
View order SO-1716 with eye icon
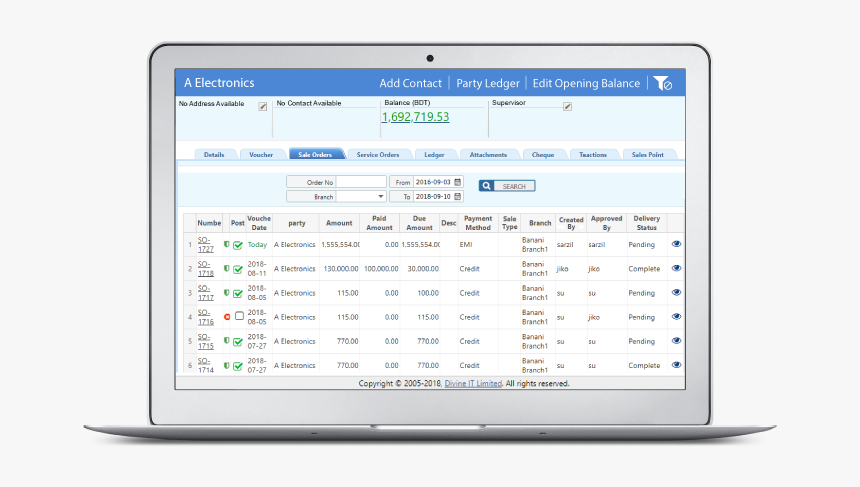click(676, 316)
